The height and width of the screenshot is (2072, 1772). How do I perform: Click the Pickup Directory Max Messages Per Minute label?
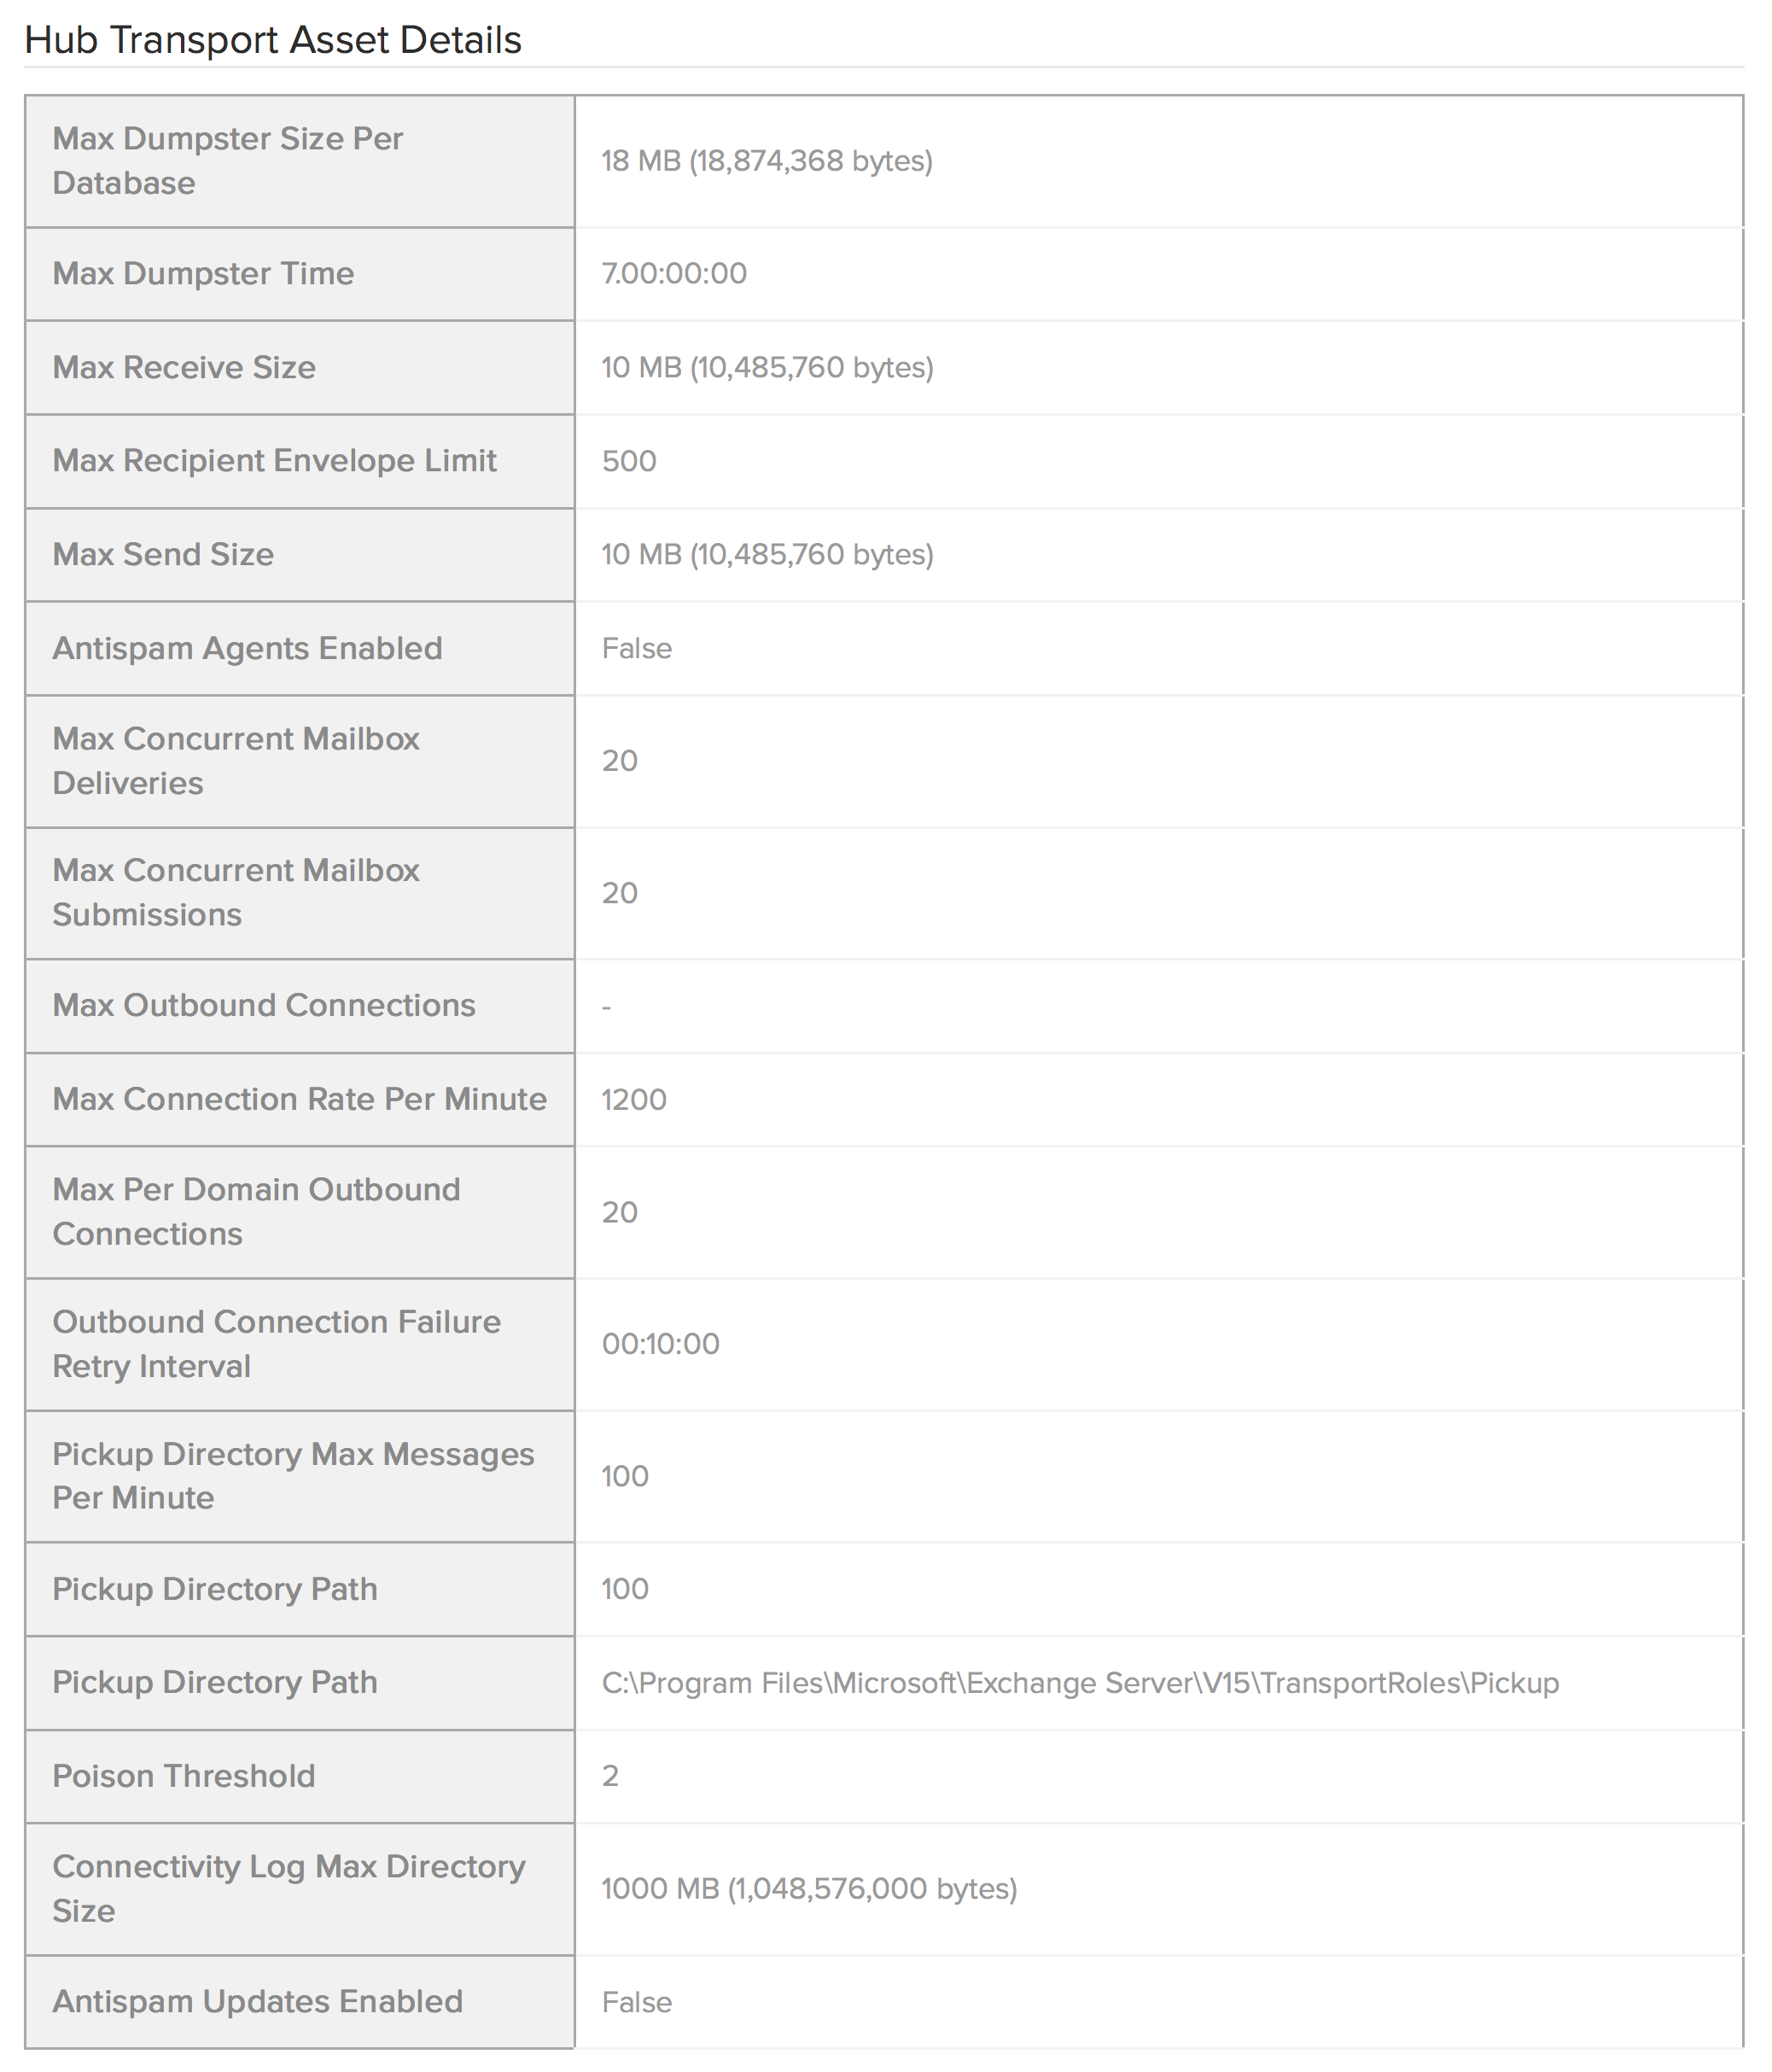coord(293,1475)
